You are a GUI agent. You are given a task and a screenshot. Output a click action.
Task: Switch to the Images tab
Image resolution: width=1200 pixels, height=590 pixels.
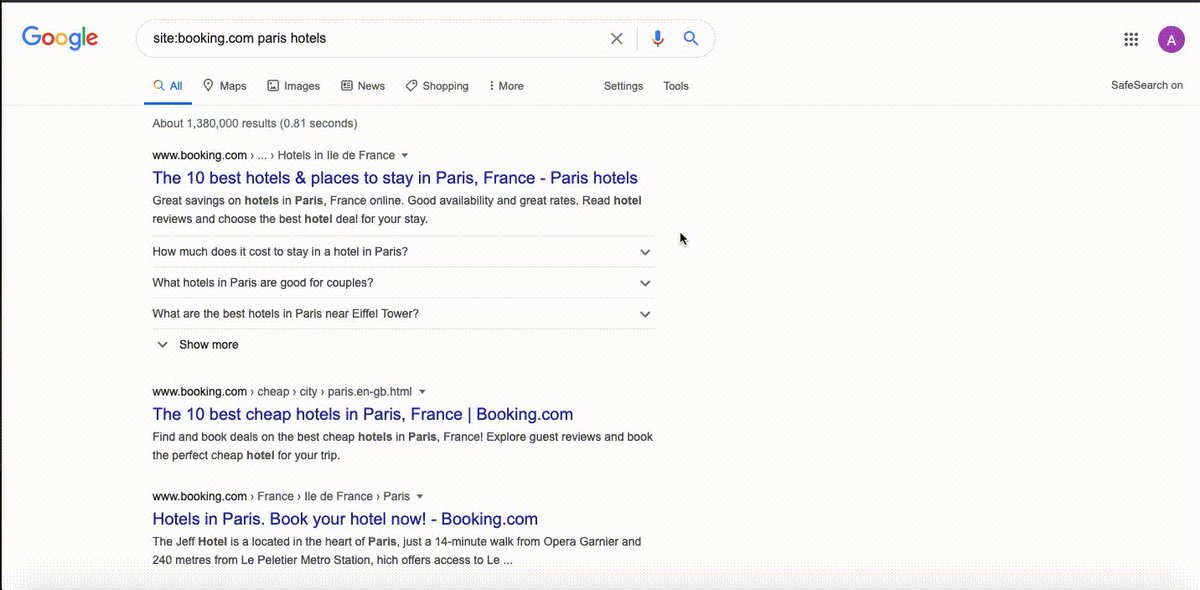(x=293, y=86)
